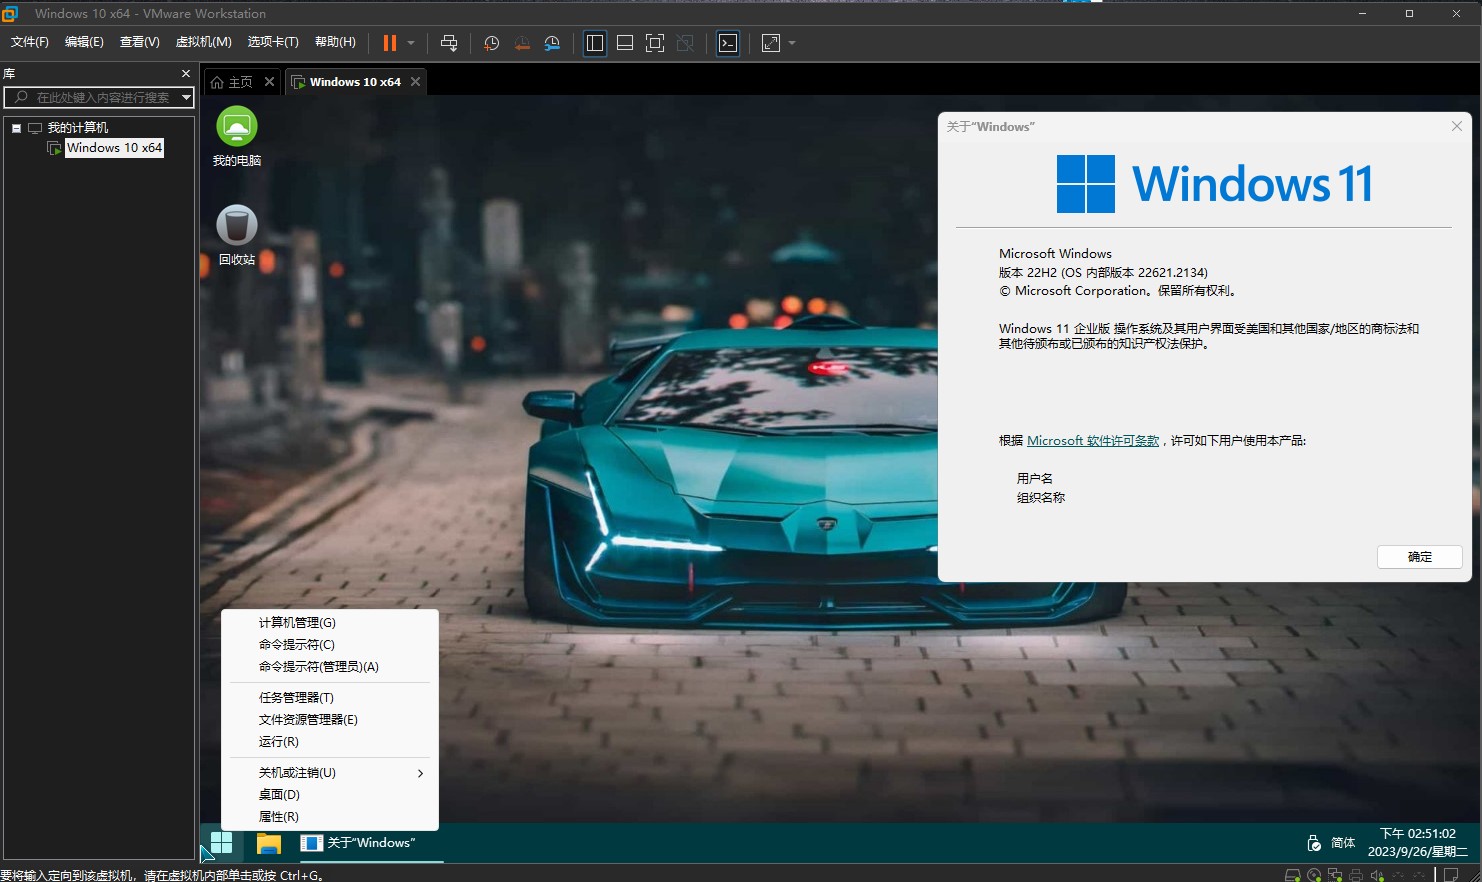Click the Unity mode toolbar icon
This screenshot has height=882, width=1482.
[685, 43]
